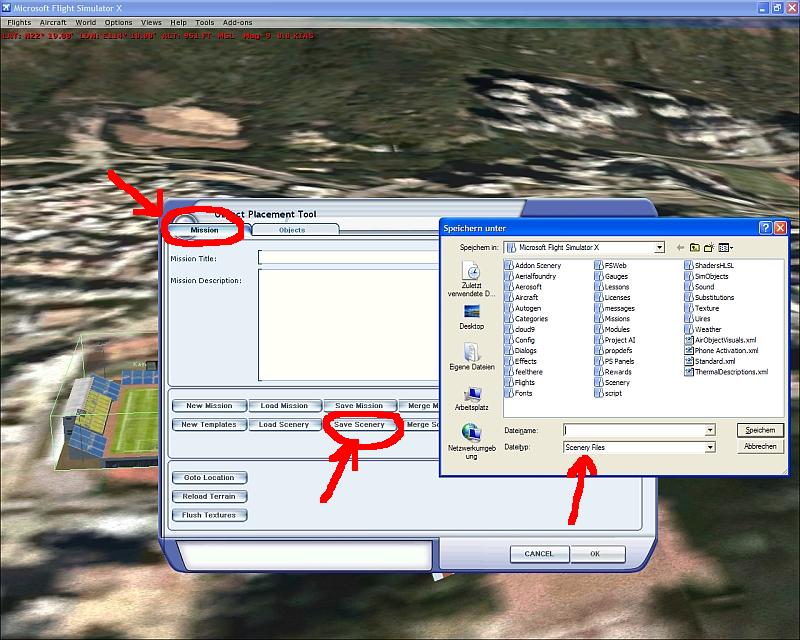Select the SimObjects folder
Screen dimensions: 800x640
707,276
